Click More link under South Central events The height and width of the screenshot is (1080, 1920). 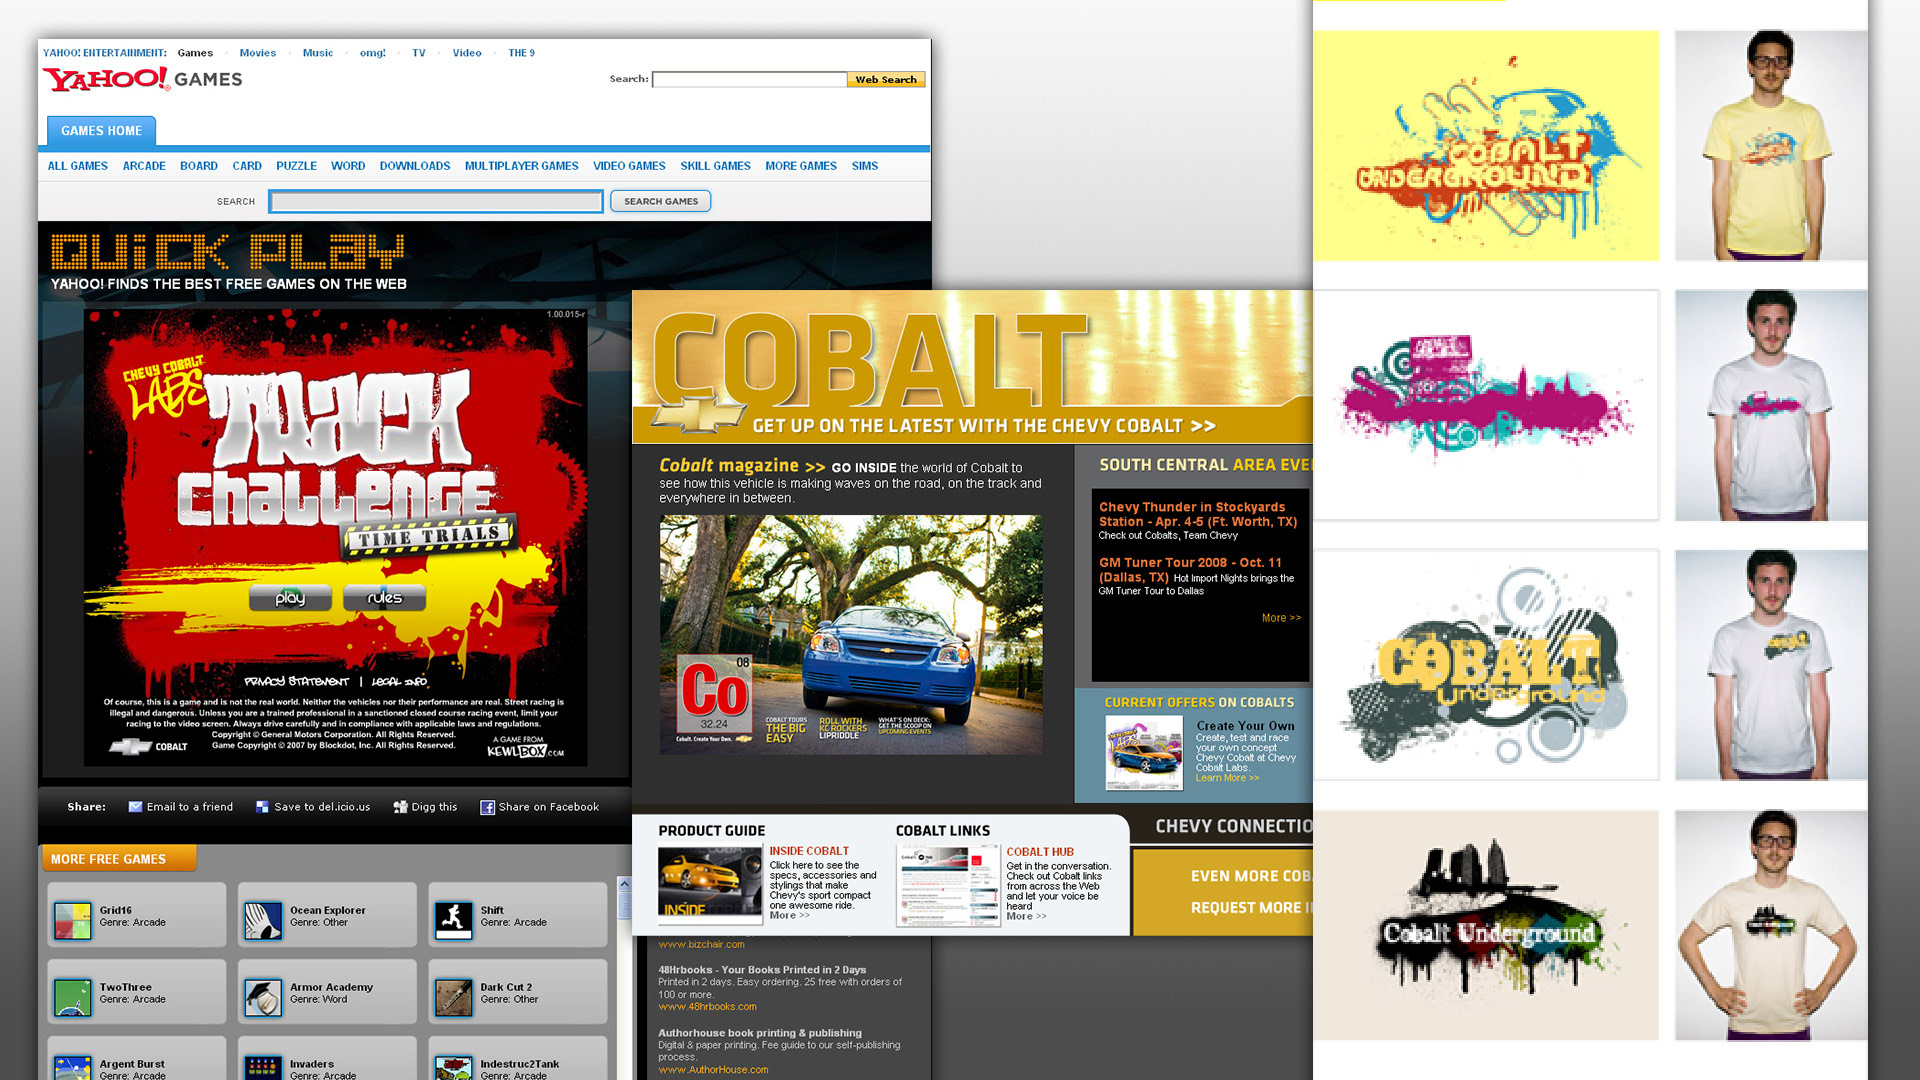(x=1281, y=618)
